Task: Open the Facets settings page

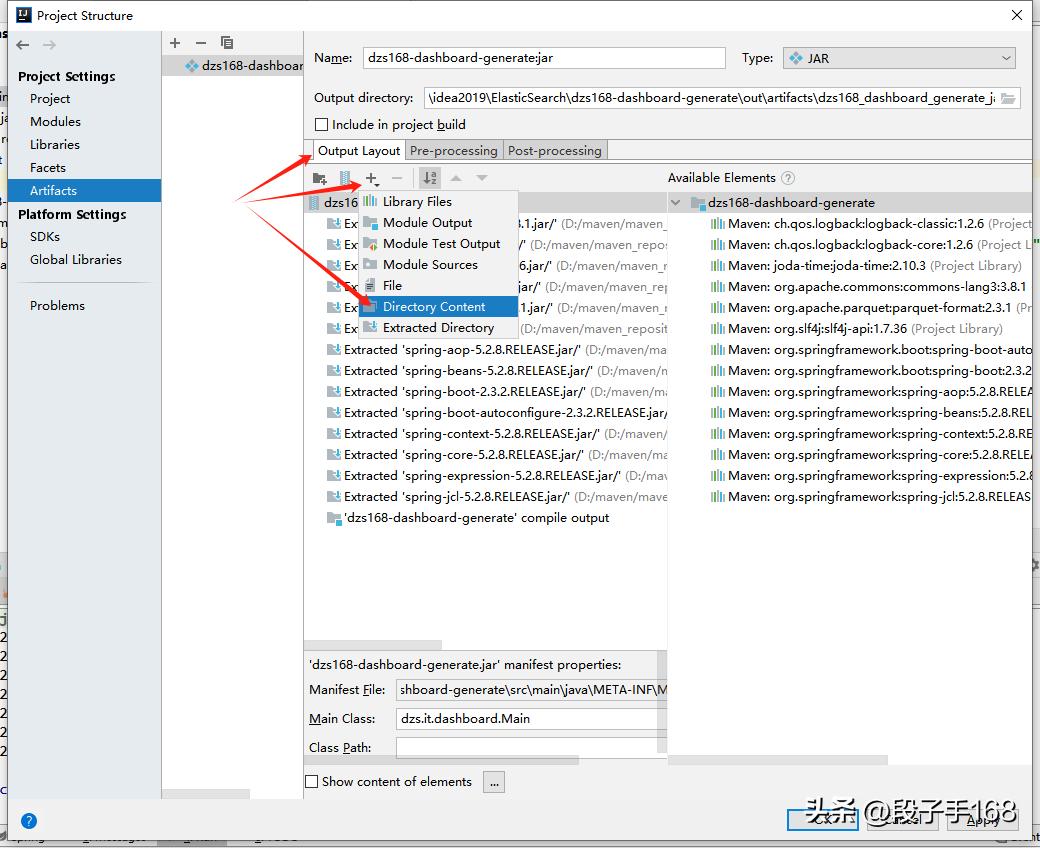Action: (x=48, y=168)
